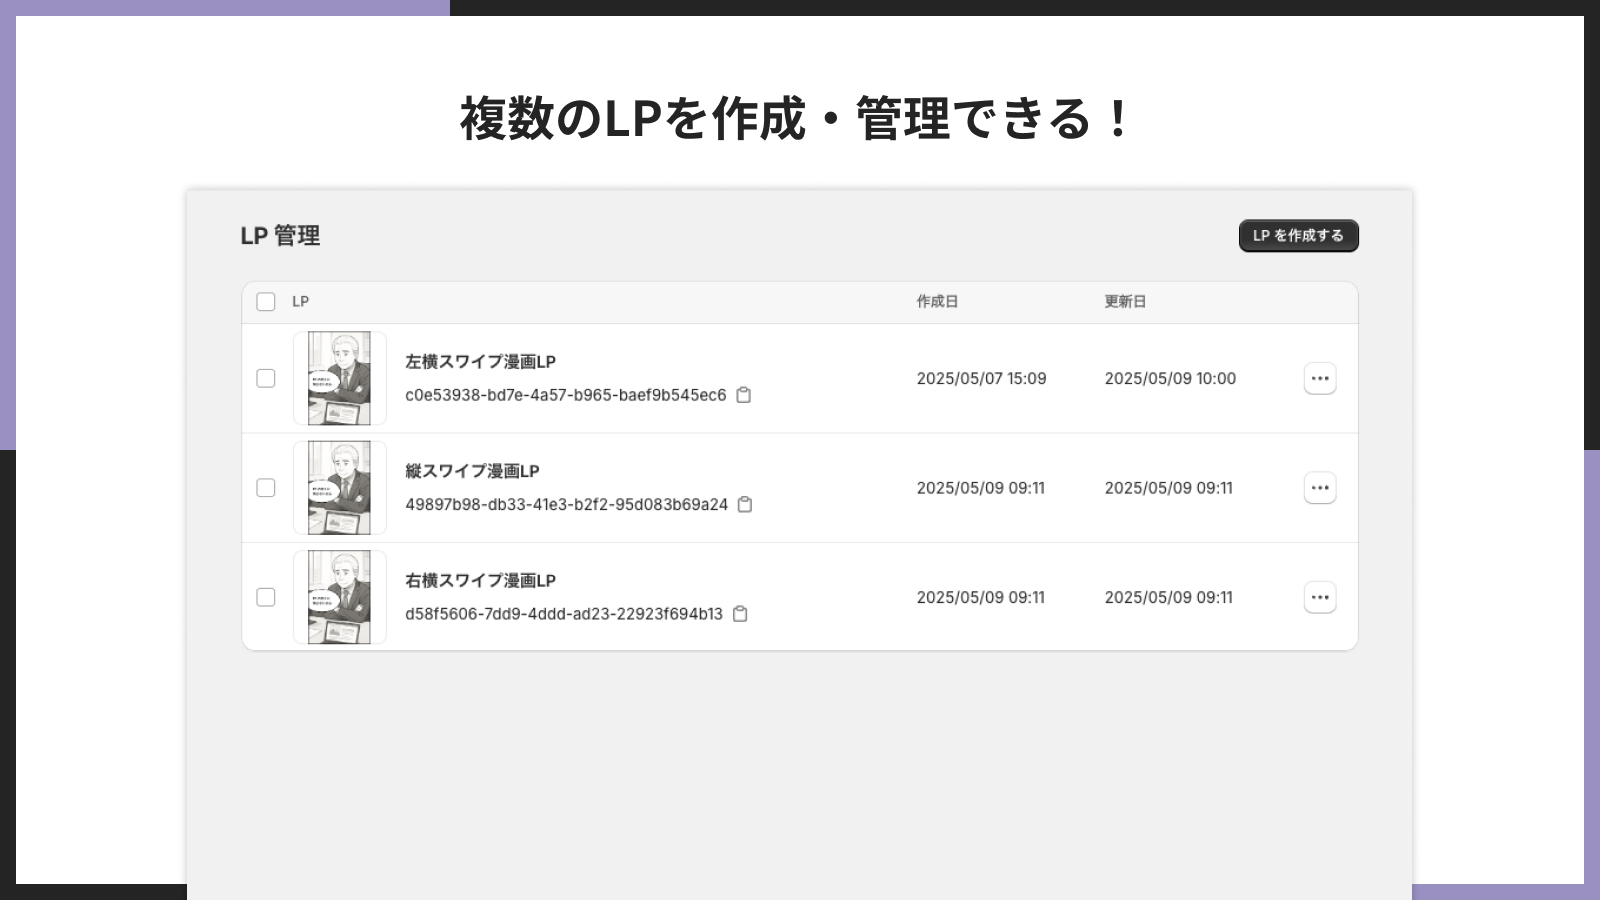Viewport: 1600px width, 900px height.
Task: Open the 右横スワイプ漫画LP thumbnail
Action: point(340,597)
